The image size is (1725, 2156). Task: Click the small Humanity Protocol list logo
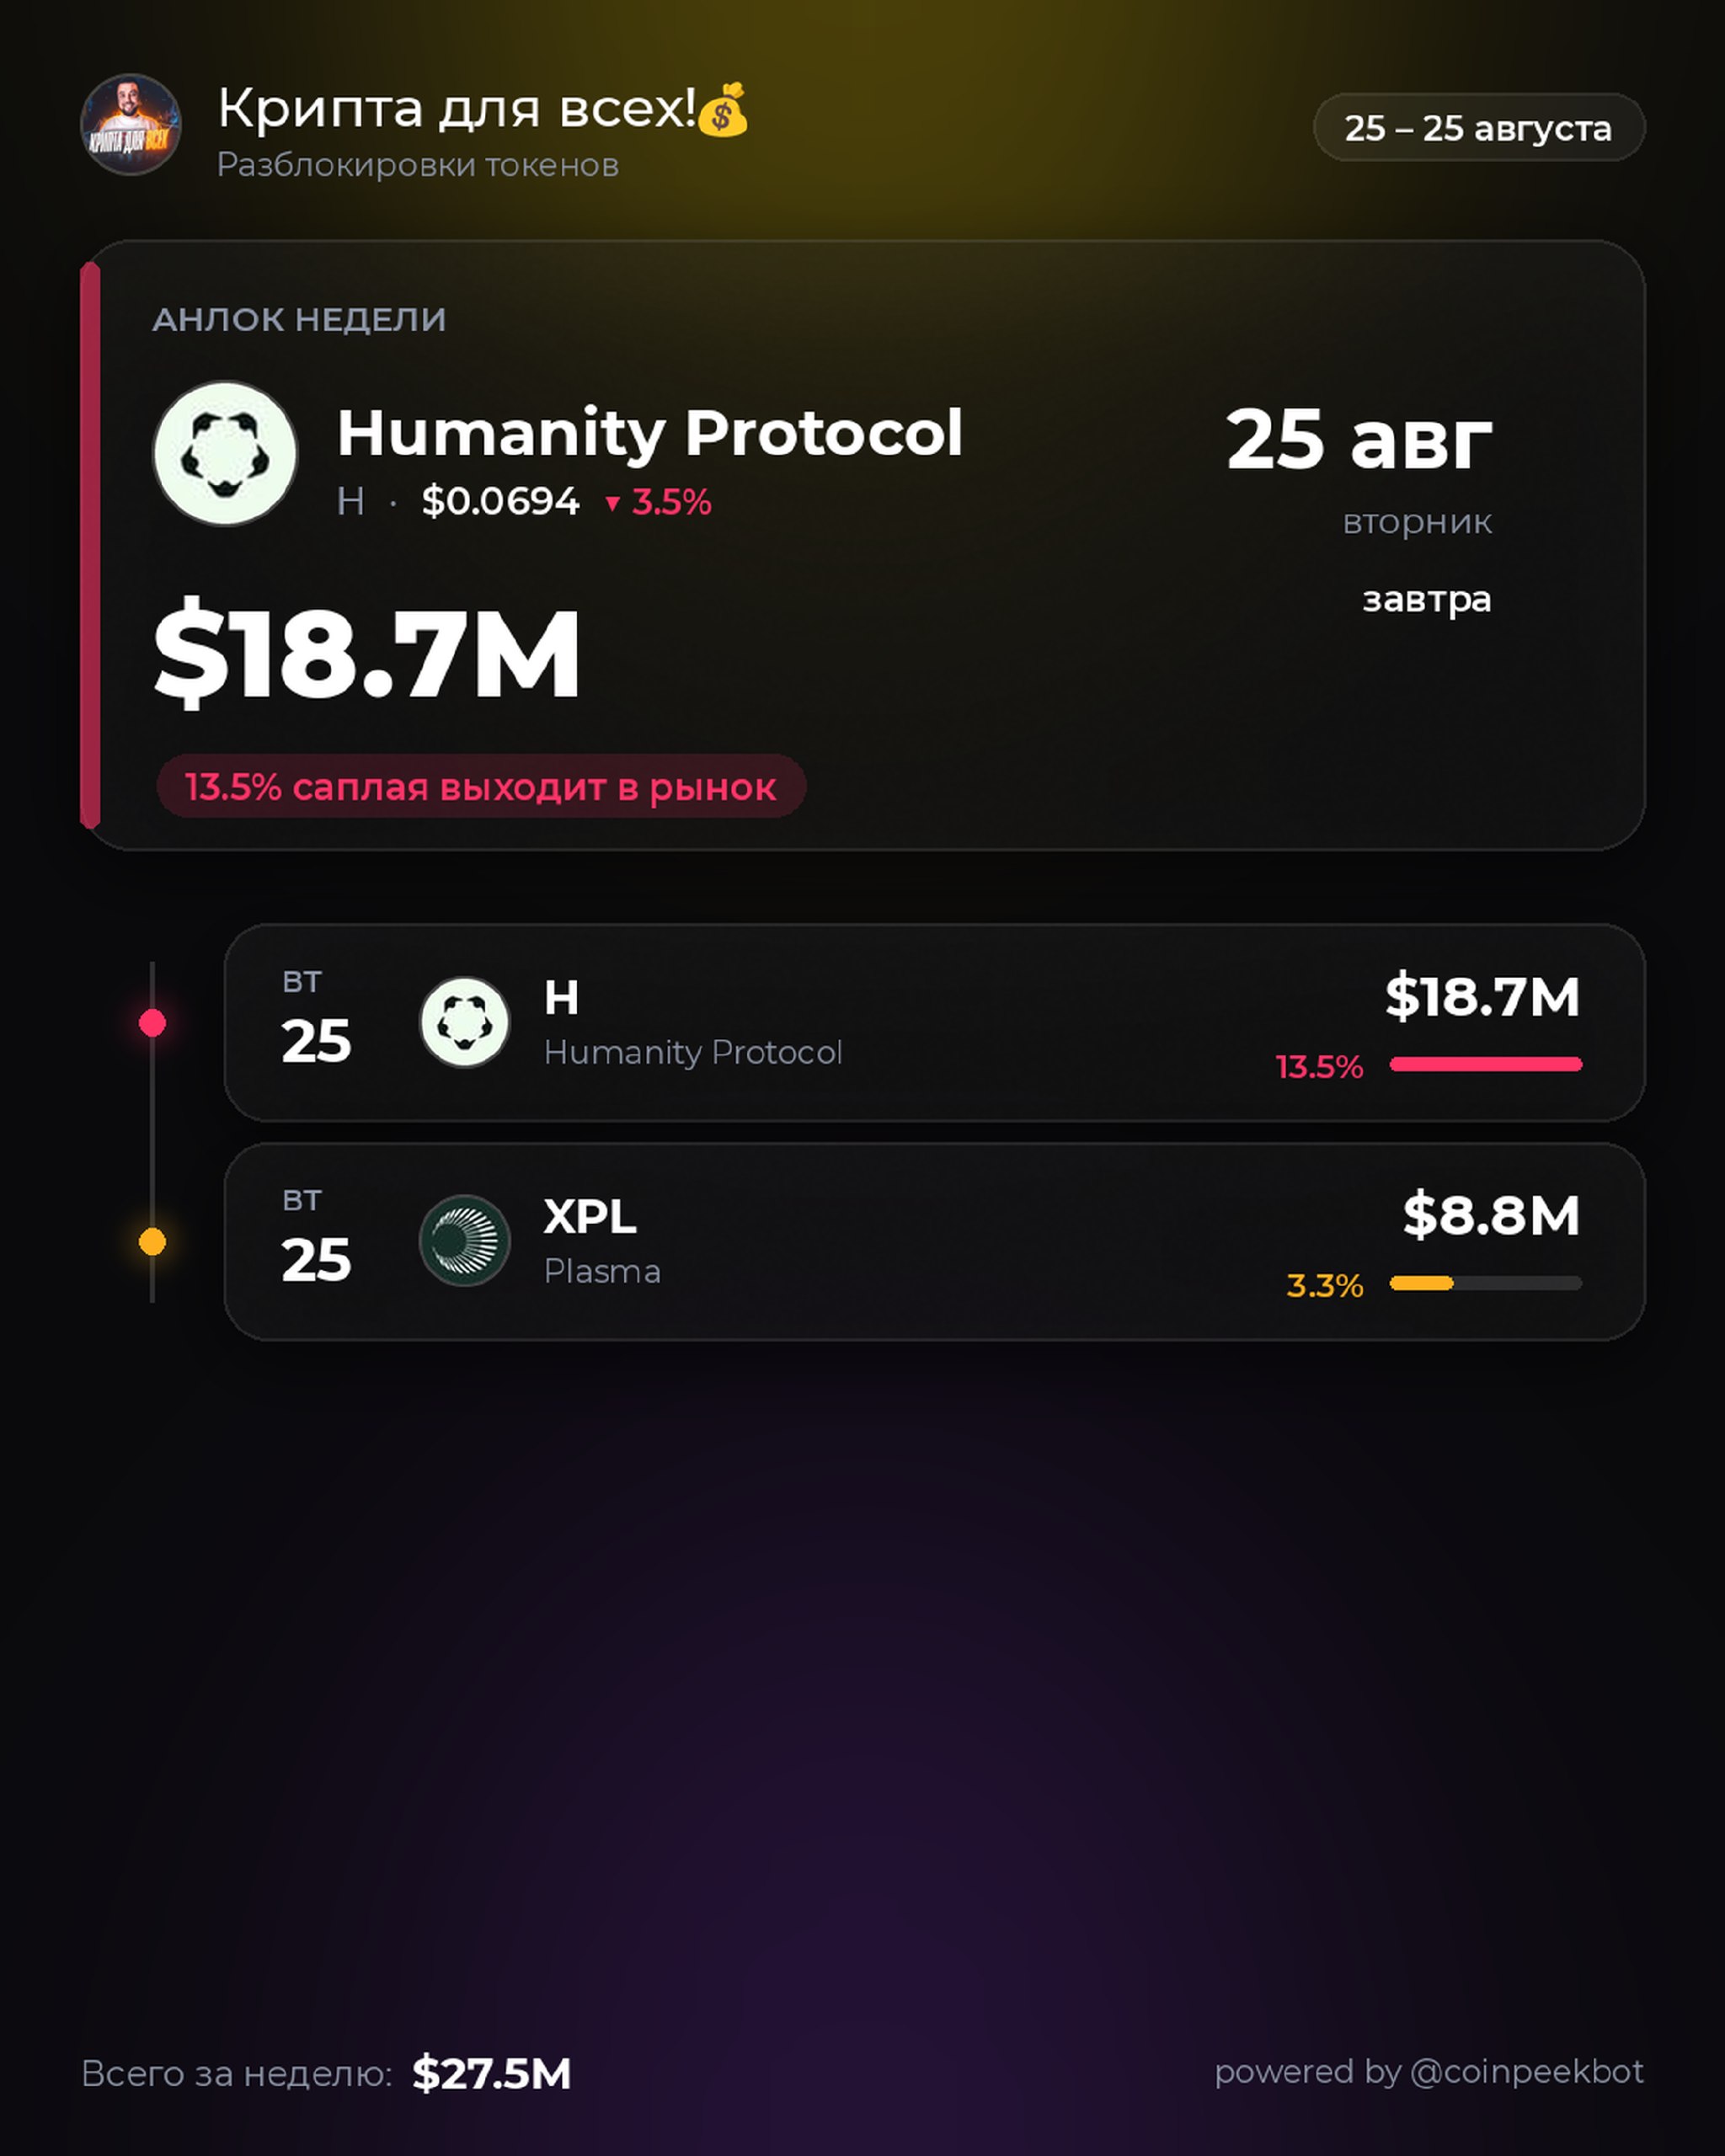point(464,1022)
